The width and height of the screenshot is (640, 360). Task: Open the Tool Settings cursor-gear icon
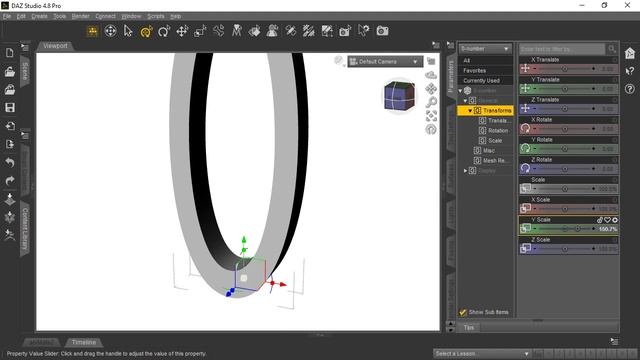pos(363,31)
